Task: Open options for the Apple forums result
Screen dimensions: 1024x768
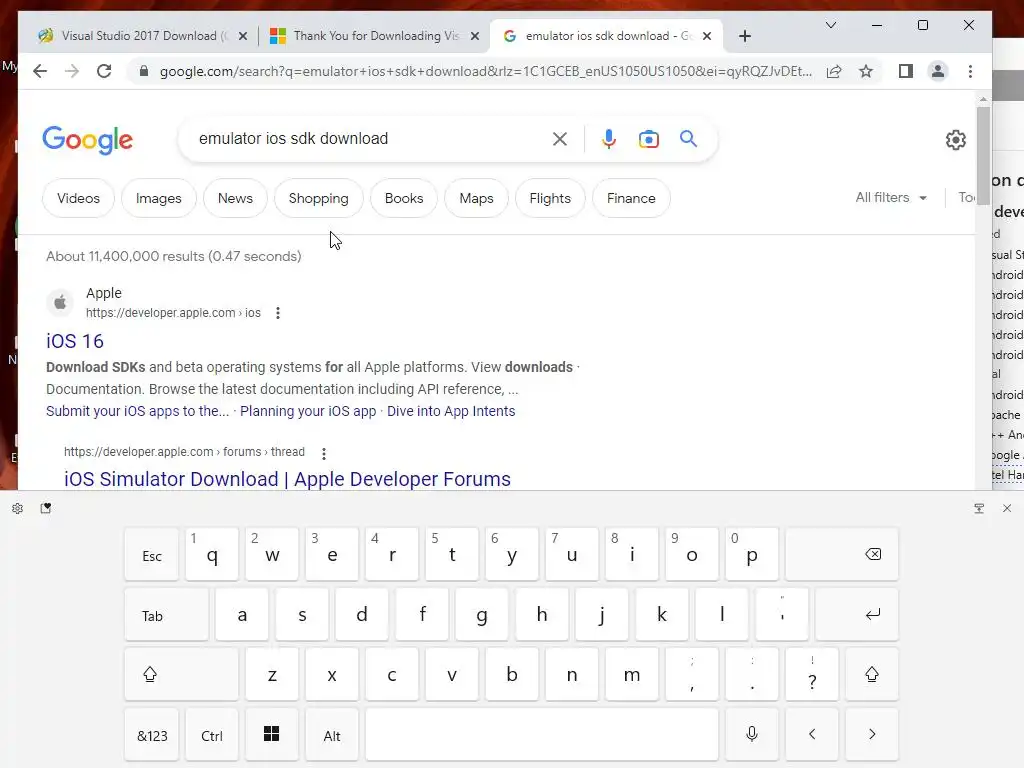Action: (324, 453)
